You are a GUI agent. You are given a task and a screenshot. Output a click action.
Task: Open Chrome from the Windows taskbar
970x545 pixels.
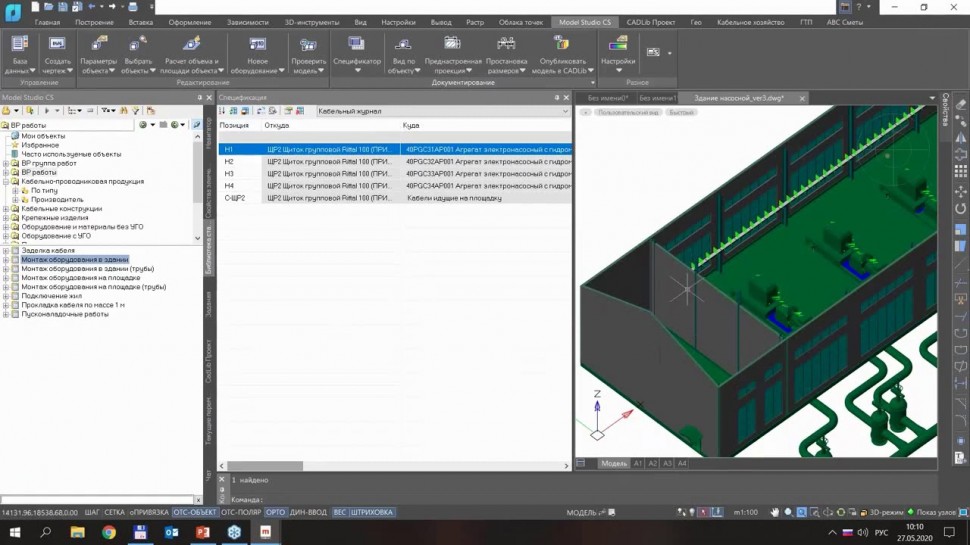click(108, 532)
